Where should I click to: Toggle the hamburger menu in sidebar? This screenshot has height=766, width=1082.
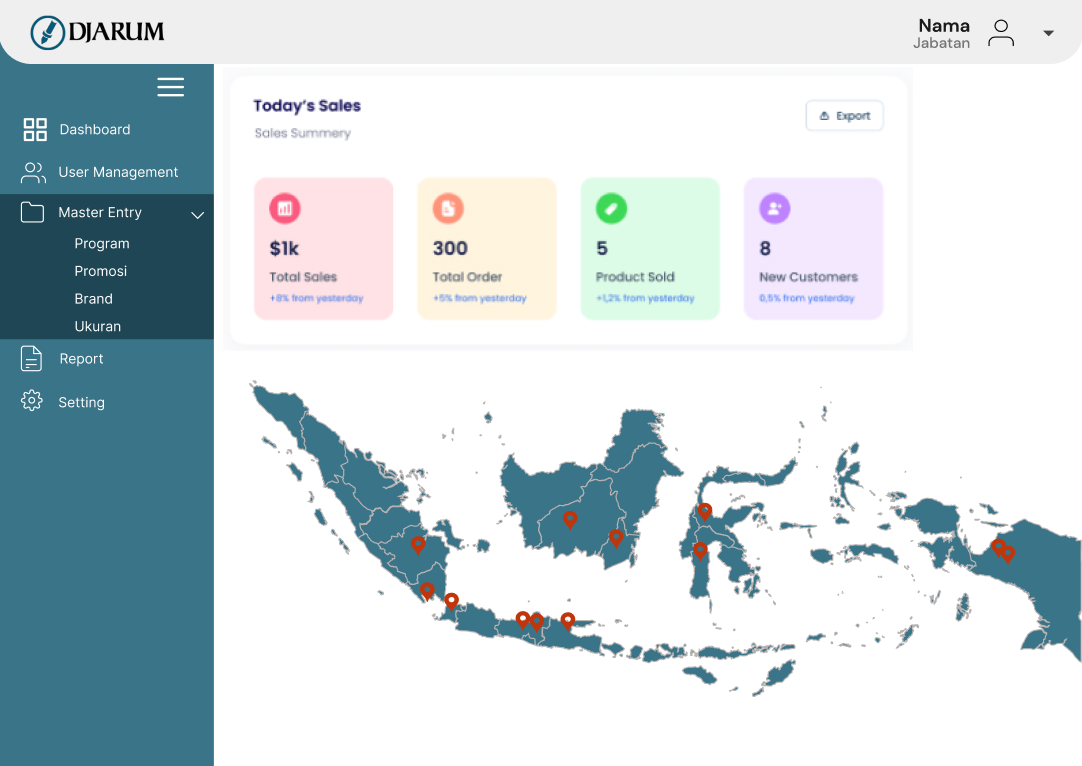(170, 87)
